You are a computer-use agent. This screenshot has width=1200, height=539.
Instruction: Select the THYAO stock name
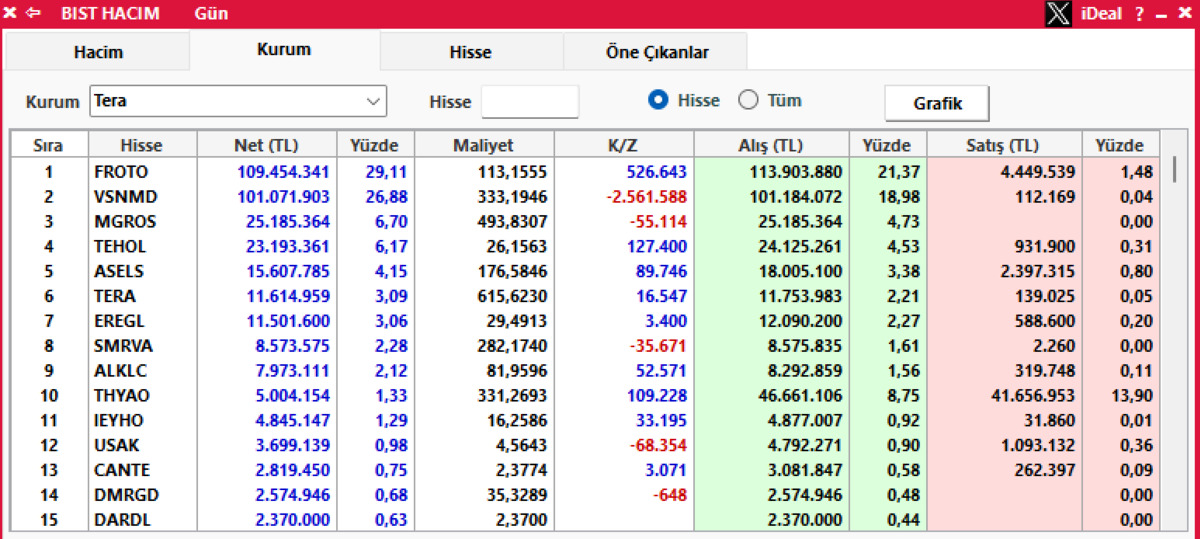coord(121,395)
